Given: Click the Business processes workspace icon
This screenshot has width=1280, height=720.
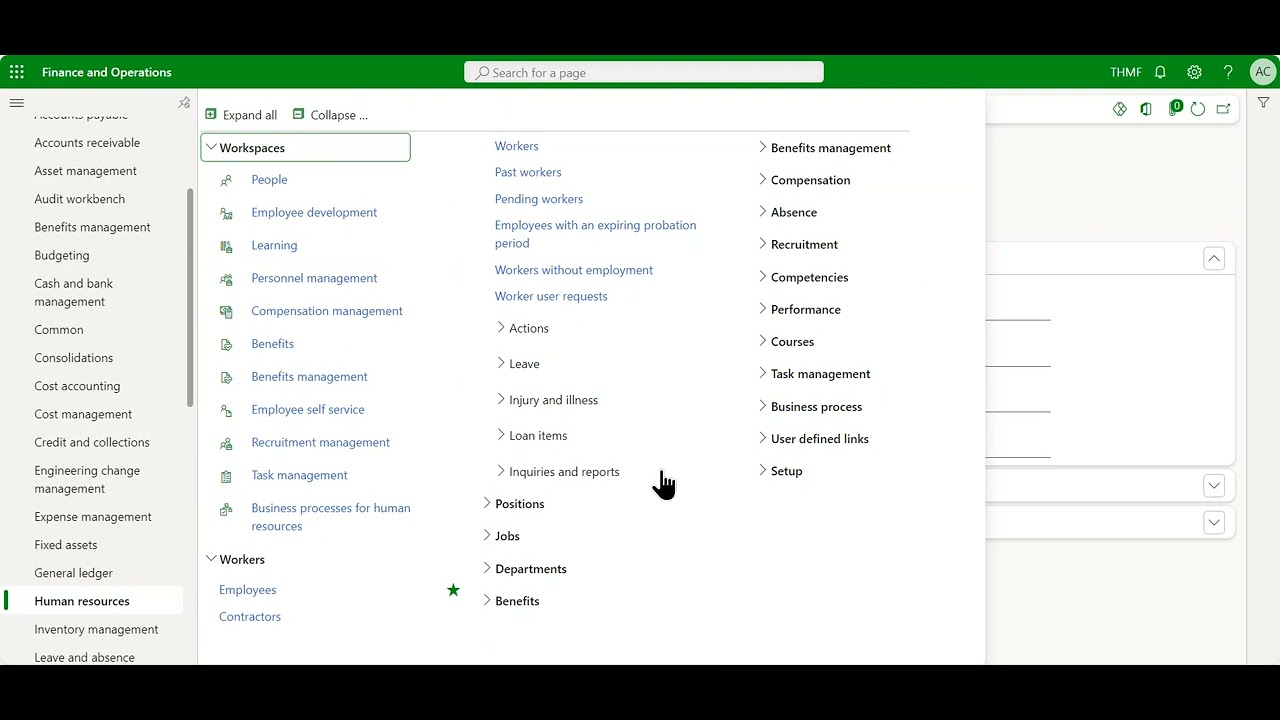Looking at the screenshot, I should pos(226,509).
